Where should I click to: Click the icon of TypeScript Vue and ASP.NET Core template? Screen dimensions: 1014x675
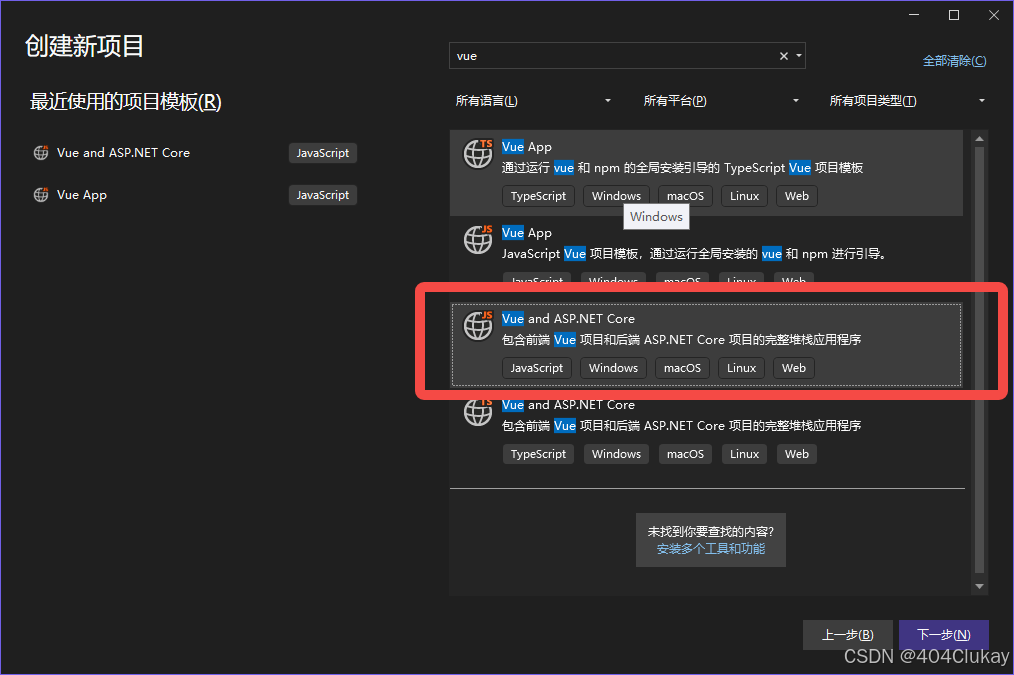[479, 412]
